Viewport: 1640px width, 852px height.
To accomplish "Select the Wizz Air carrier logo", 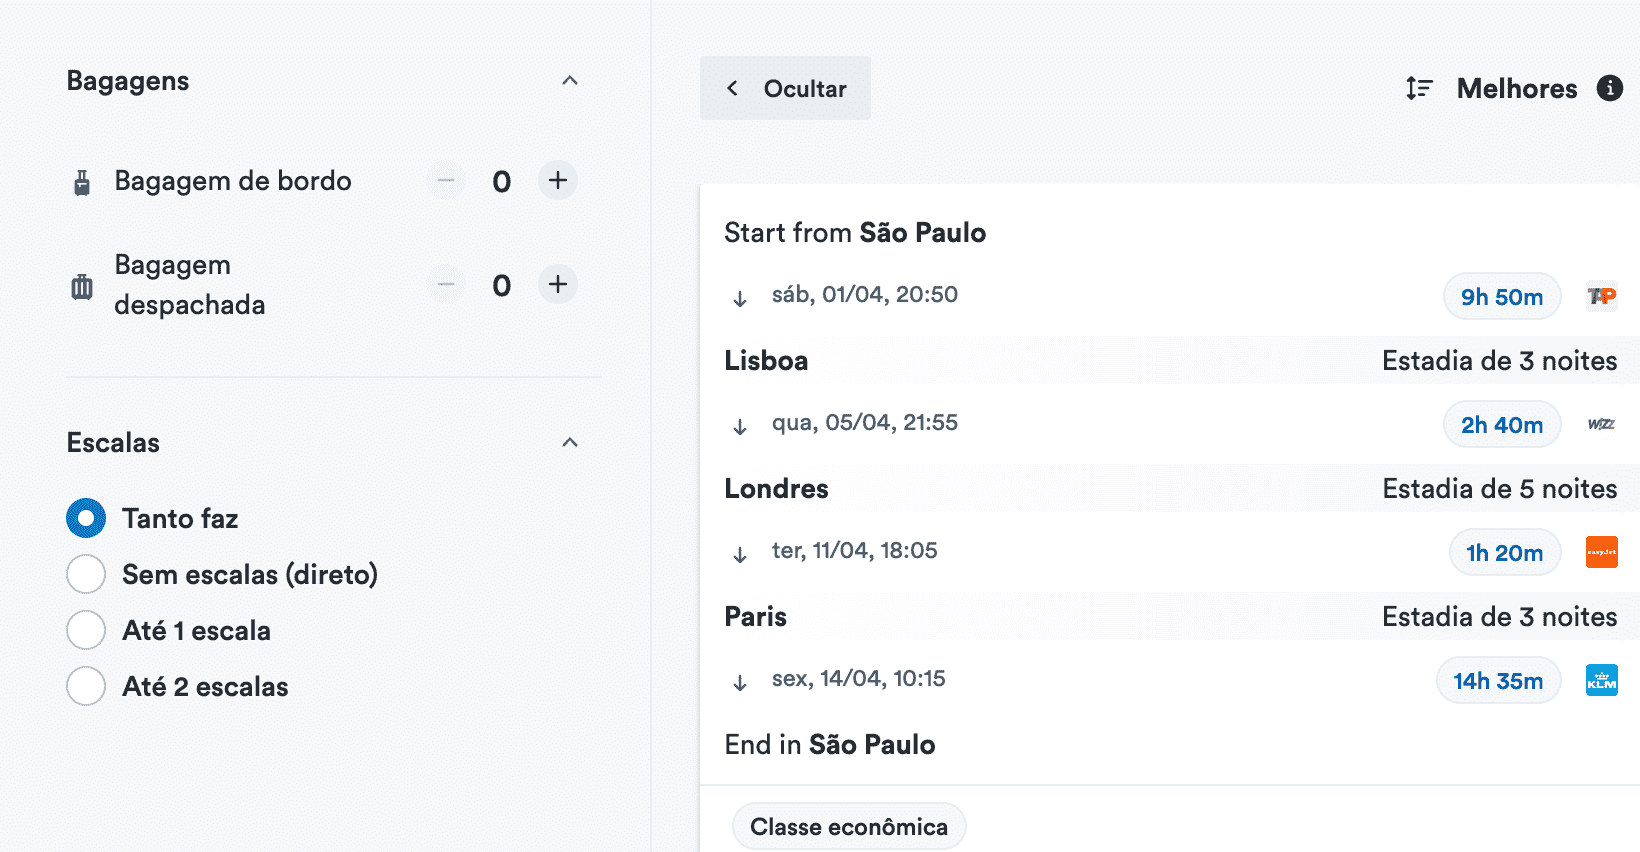I will tap(1601, 424).
